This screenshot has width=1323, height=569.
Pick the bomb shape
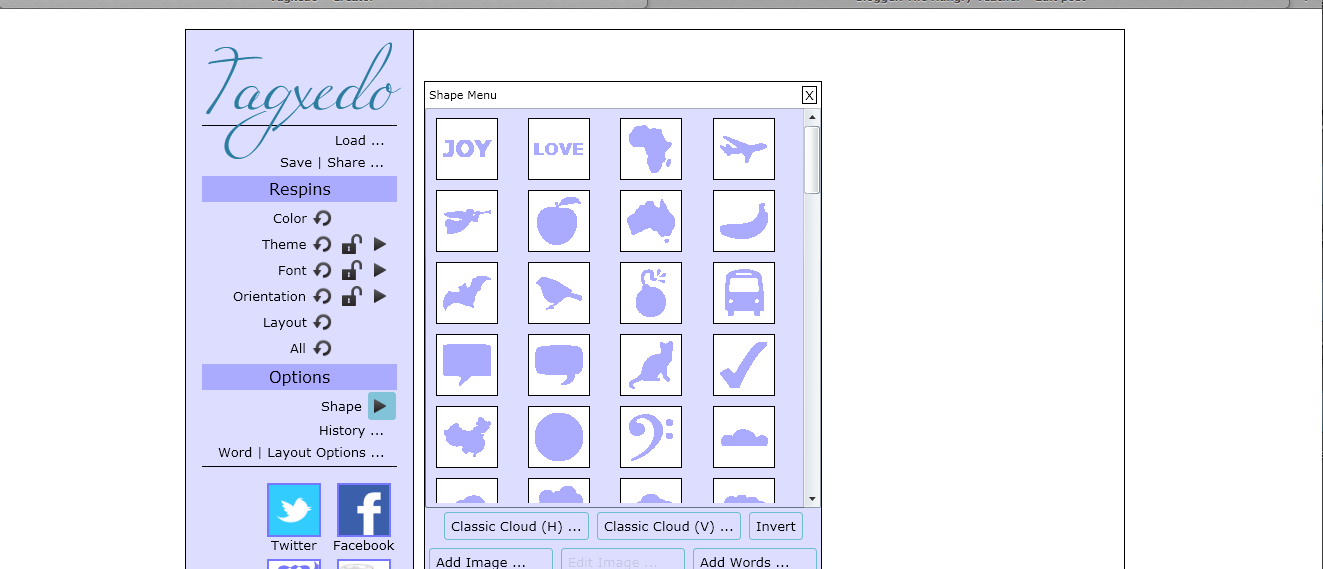(x=651, y=293)
